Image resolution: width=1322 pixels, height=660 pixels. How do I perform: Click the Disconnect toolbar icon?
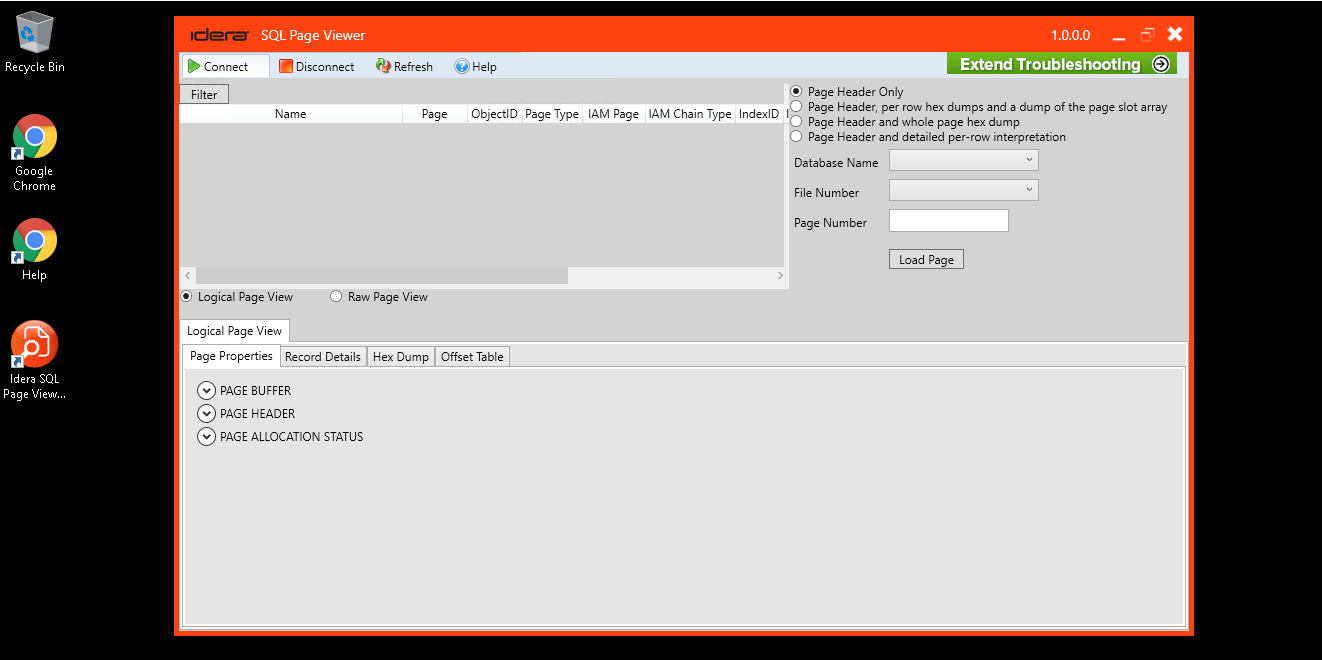tap(287, 66)
